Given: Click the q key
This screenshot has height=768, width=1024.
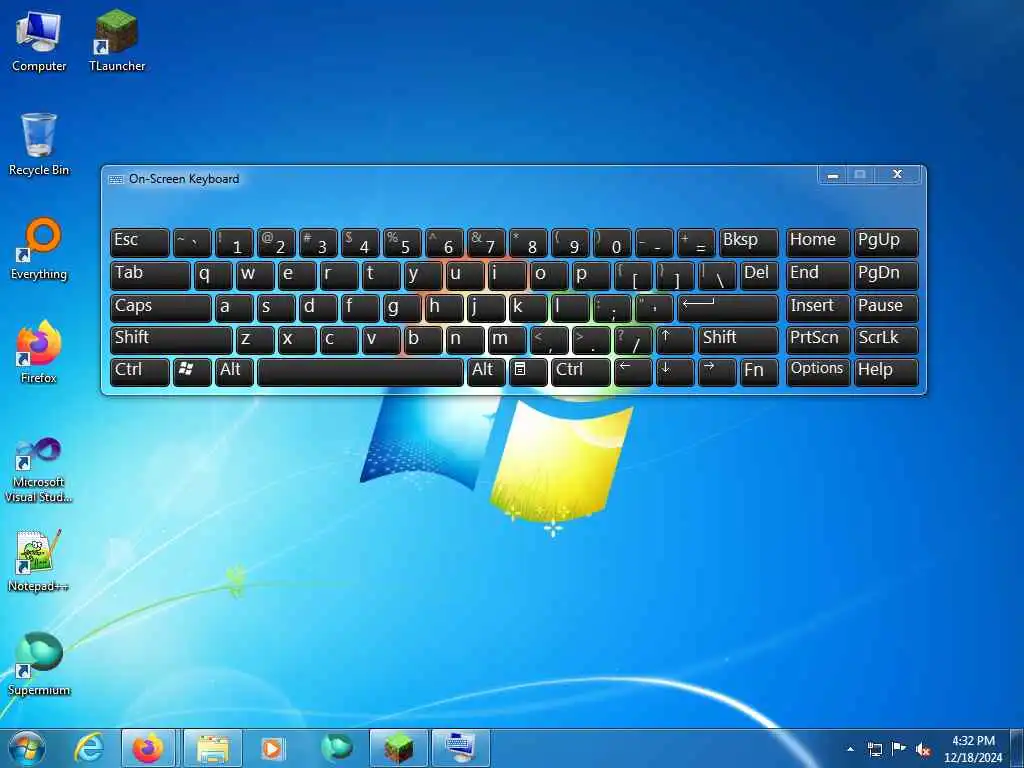Looking at the screenshot, I should coord(213,275).
